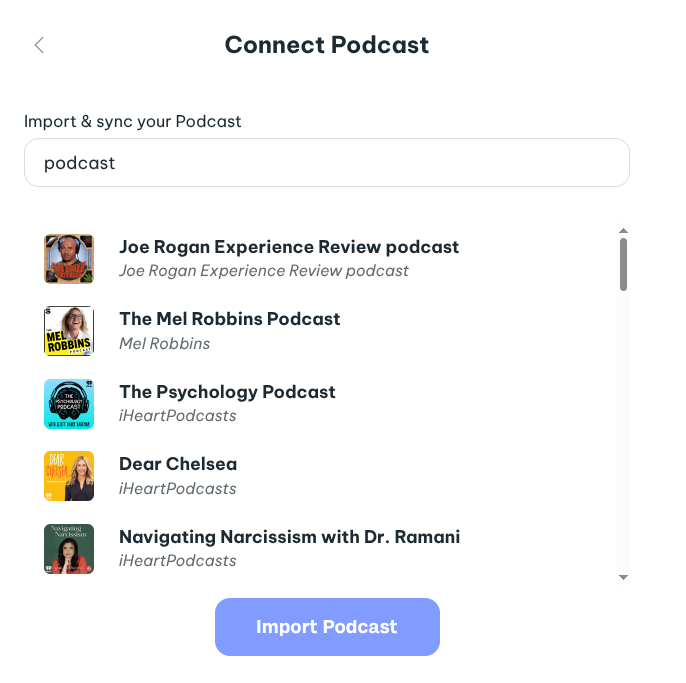Select 'The Mel Robbins Podcast' title
This screenshot has height=683, width=686.
(x=230, y=319)
